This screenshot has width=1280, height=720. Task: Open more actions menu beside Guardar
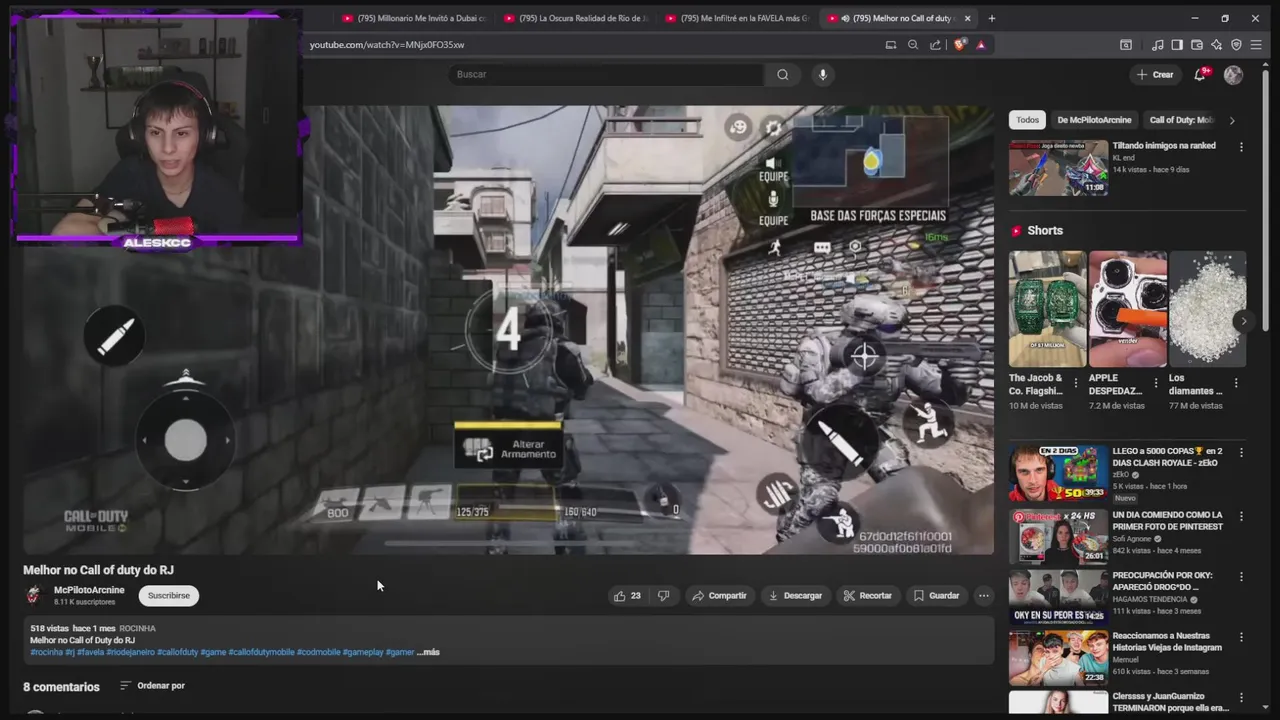point(984,596)
